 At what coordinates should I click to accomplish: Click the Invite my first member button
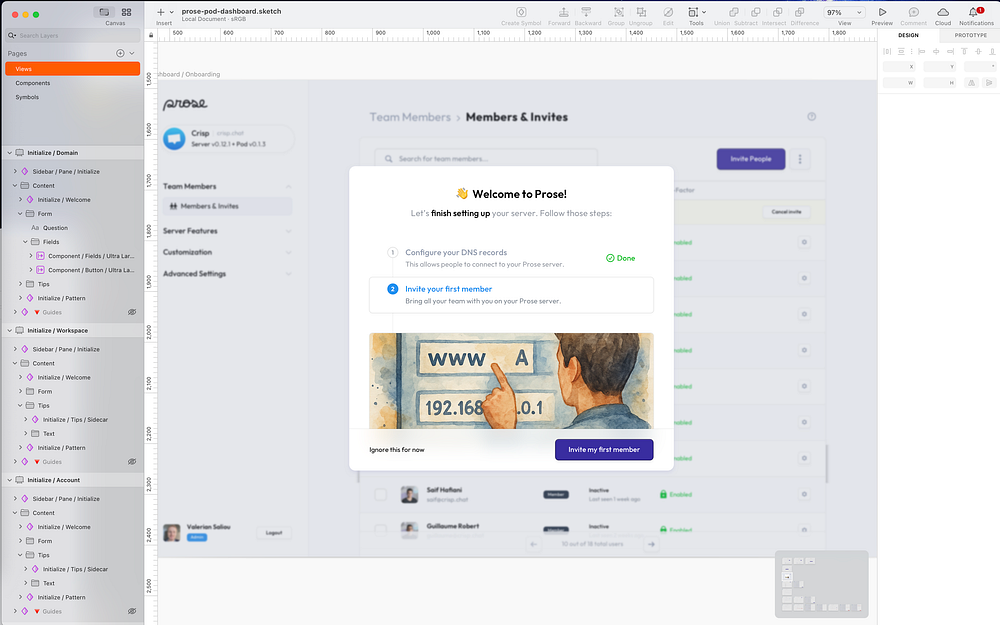point(604,450)
